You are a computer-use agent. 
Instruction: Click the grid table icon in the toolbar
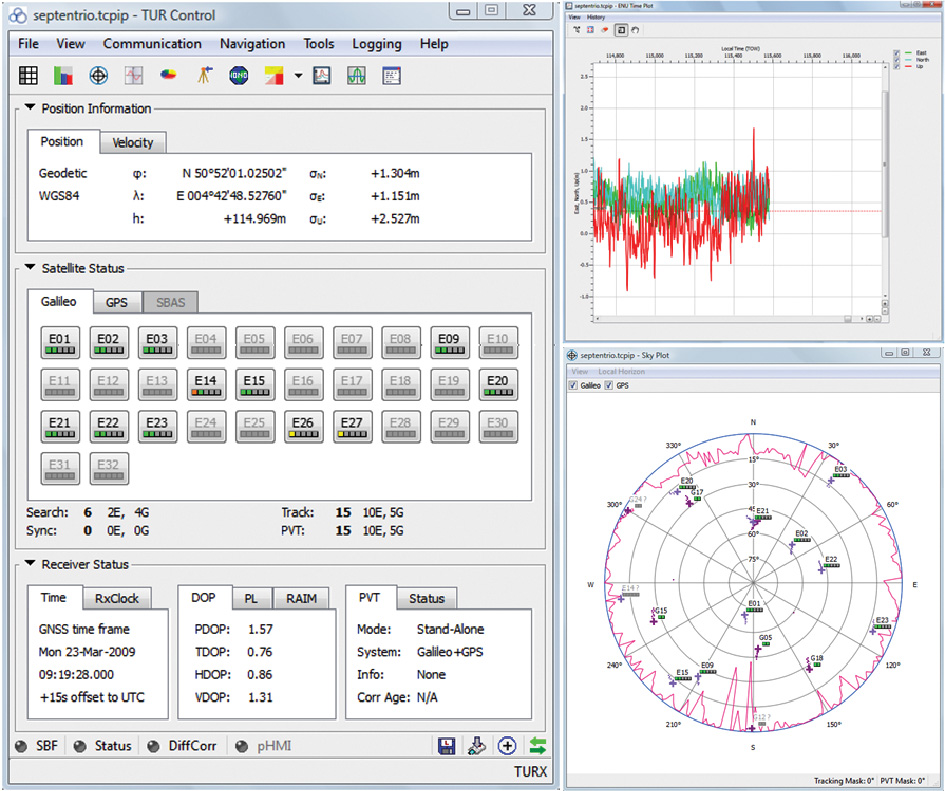pyautogui.click(x=29, y=75)
